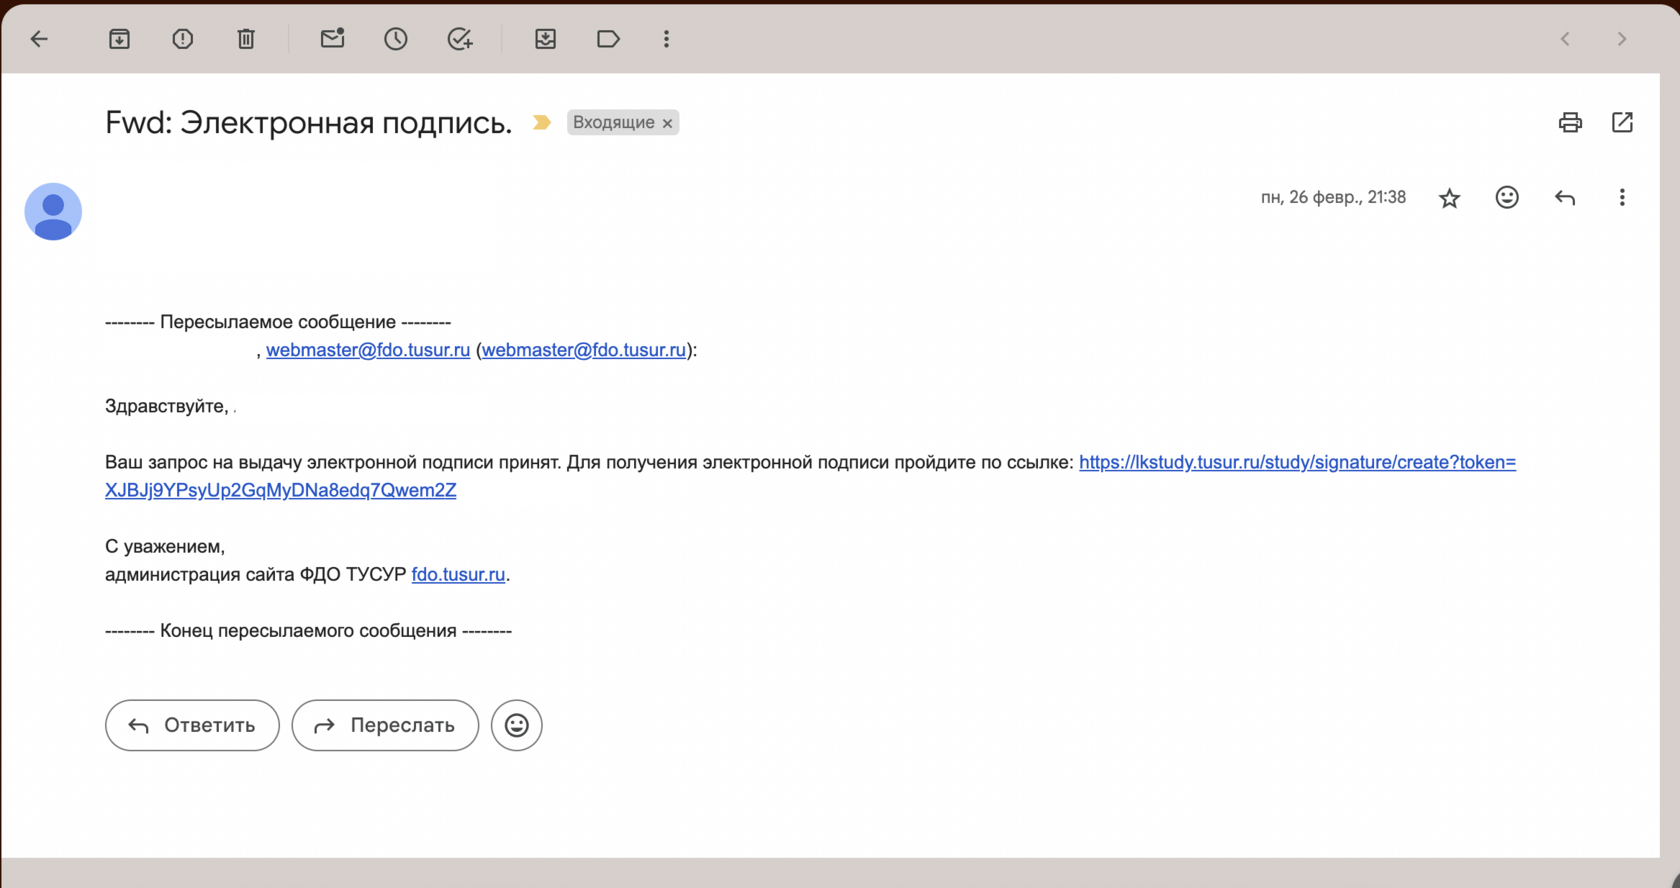1680x888 pixels.
Task: Click the subject 'Fwd: Электронная подпись.'
Action: [308, 123]
